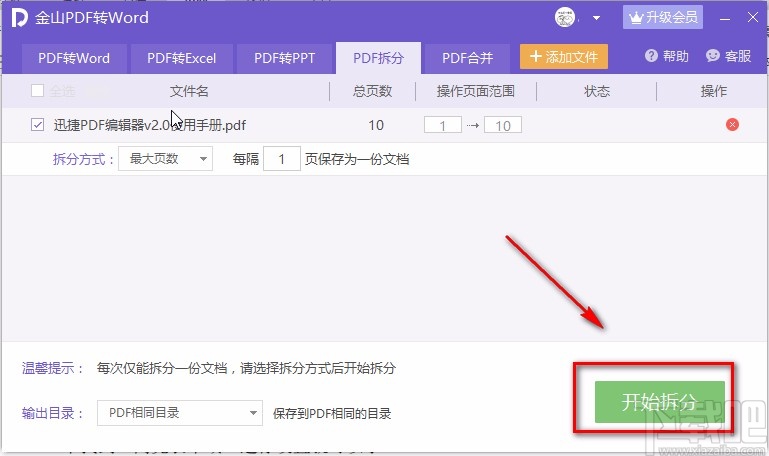The image size is (769, 456).
Task: Click the 操作页面范围 column header
Action: [x=476, y=91]
